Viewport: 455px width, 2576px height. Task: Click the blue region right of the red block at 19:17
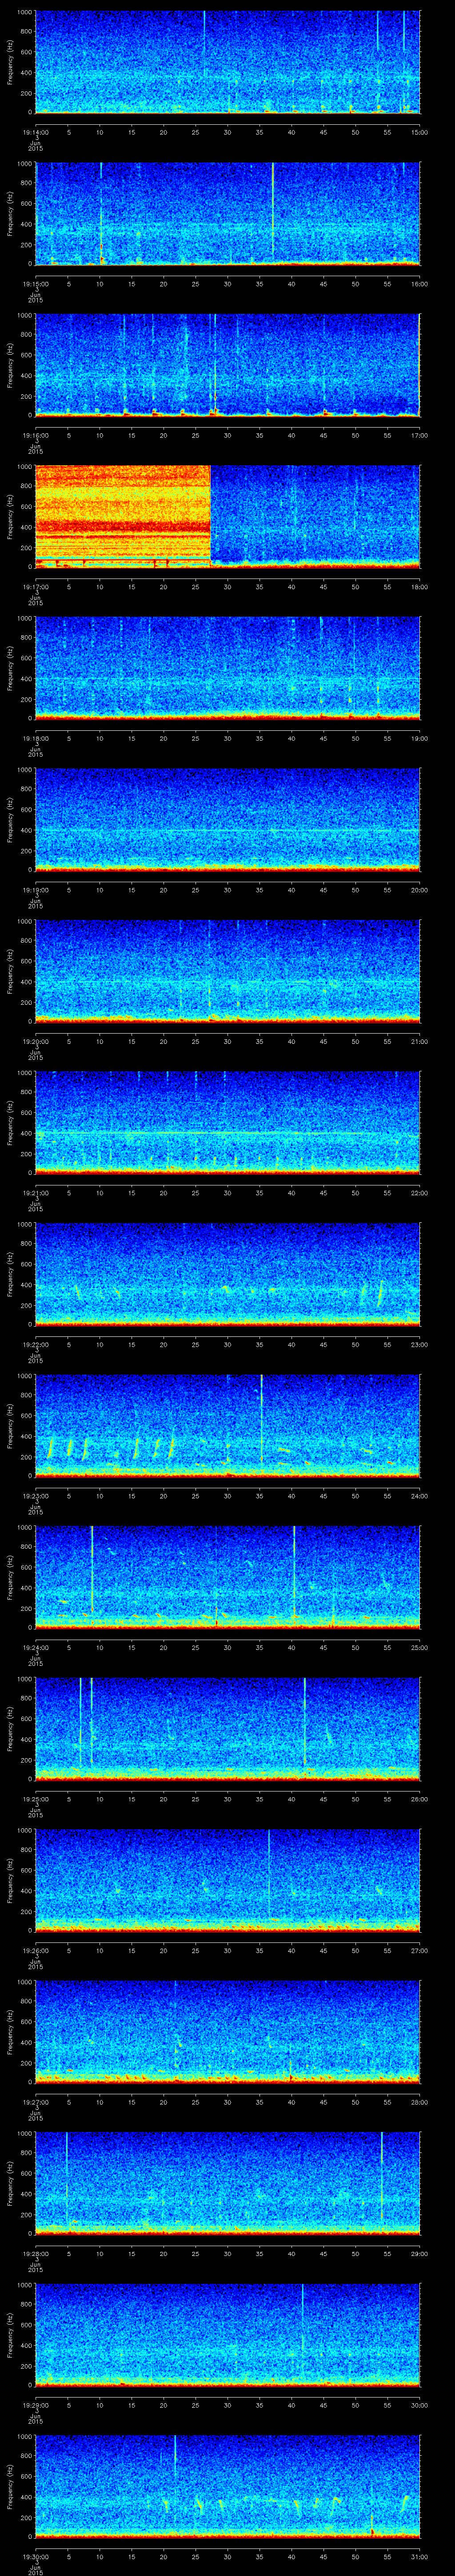coord(315,515)
